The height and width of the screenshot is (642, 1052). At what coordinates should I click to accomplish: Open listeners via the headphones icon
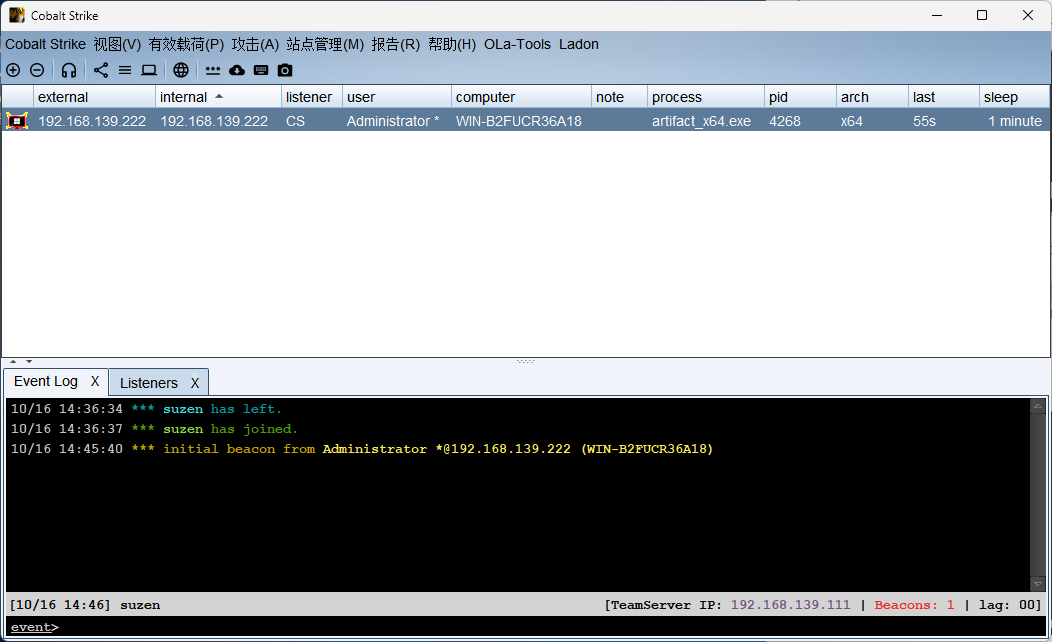[69, 70]
